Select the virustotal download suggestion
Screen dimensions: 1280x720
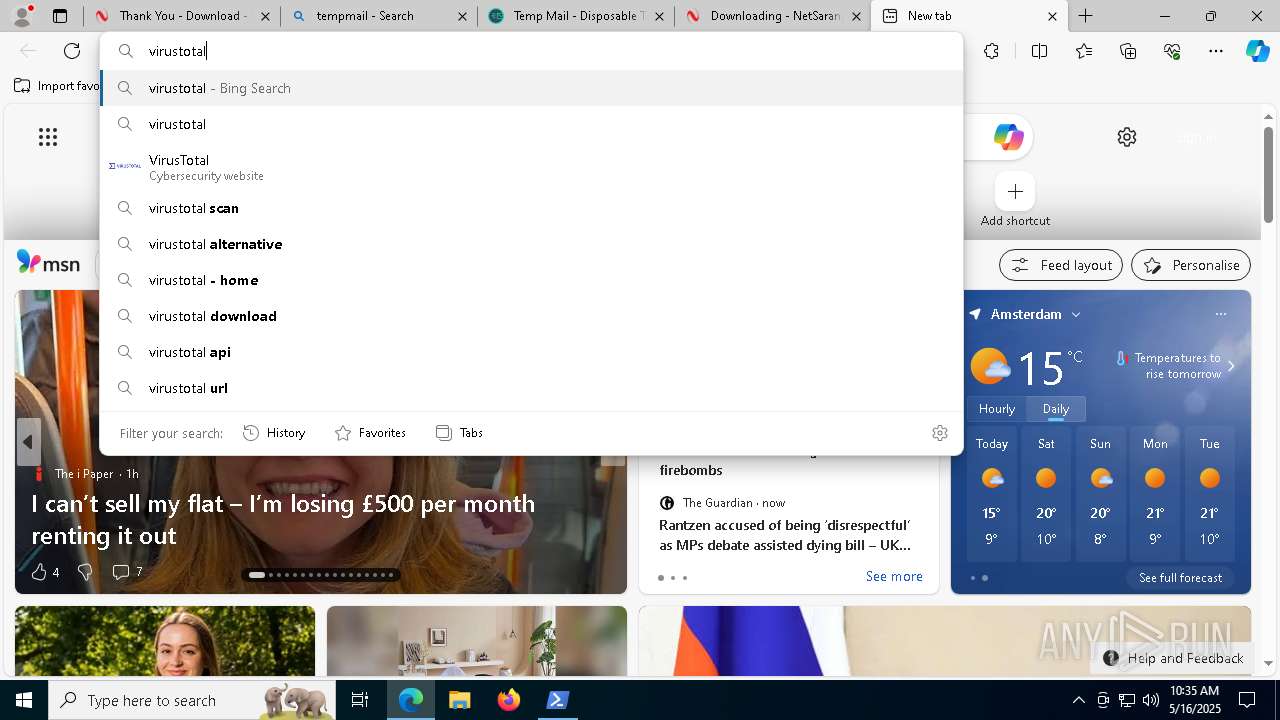[531, 316]
